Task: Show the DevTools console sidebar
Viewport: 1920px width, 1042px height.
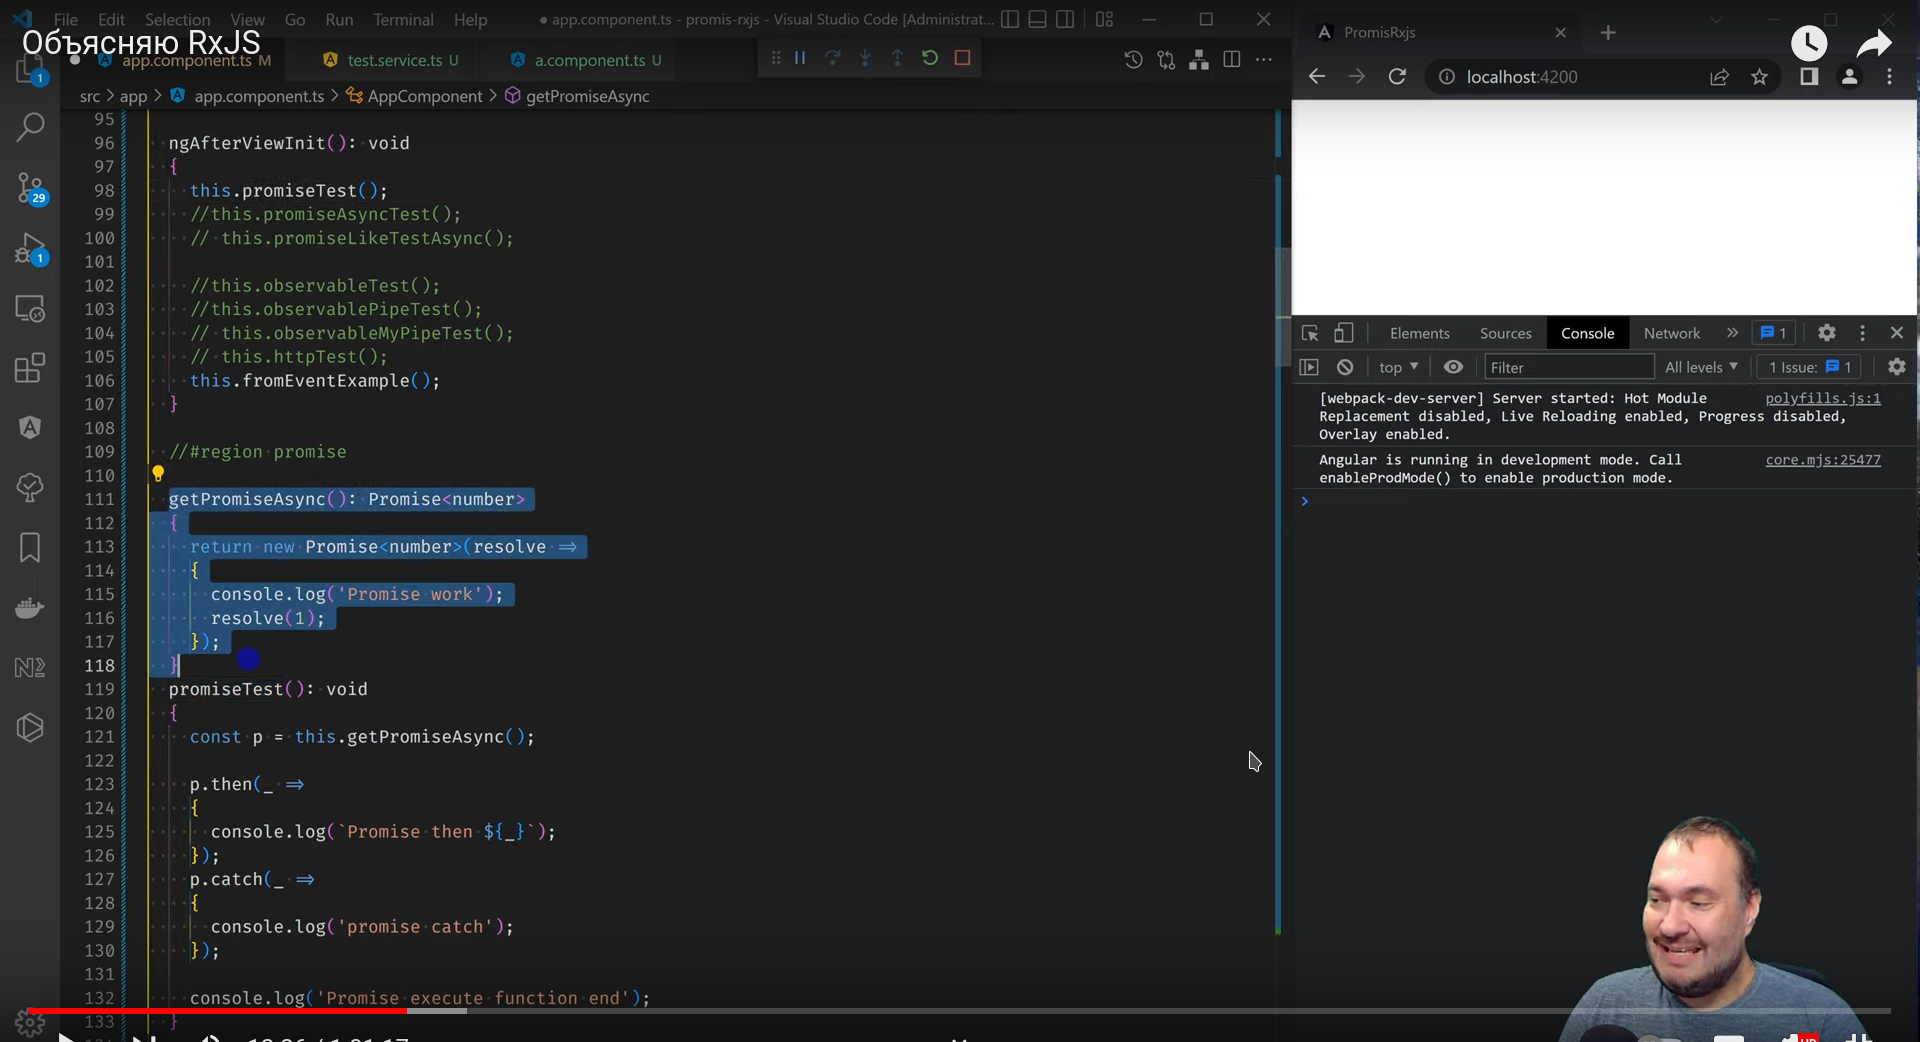Action: (x=1309, y=367)
